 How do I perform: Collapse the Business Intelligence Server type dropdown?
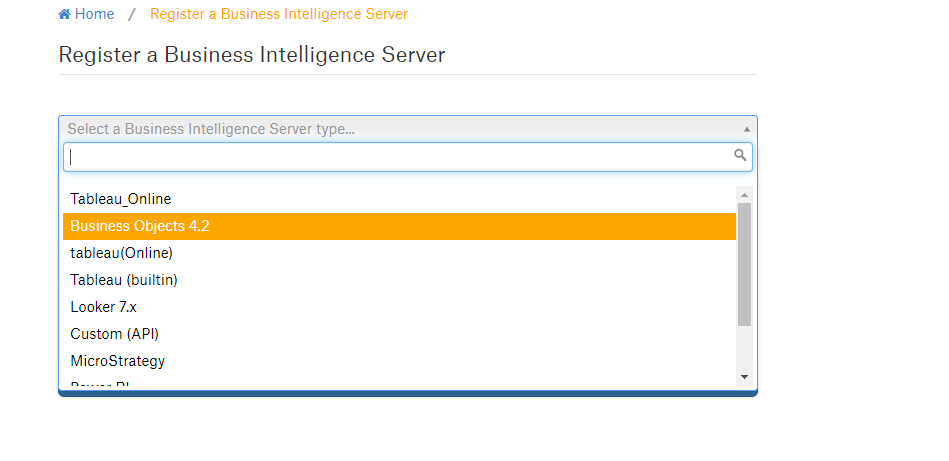tap(407, 129)
